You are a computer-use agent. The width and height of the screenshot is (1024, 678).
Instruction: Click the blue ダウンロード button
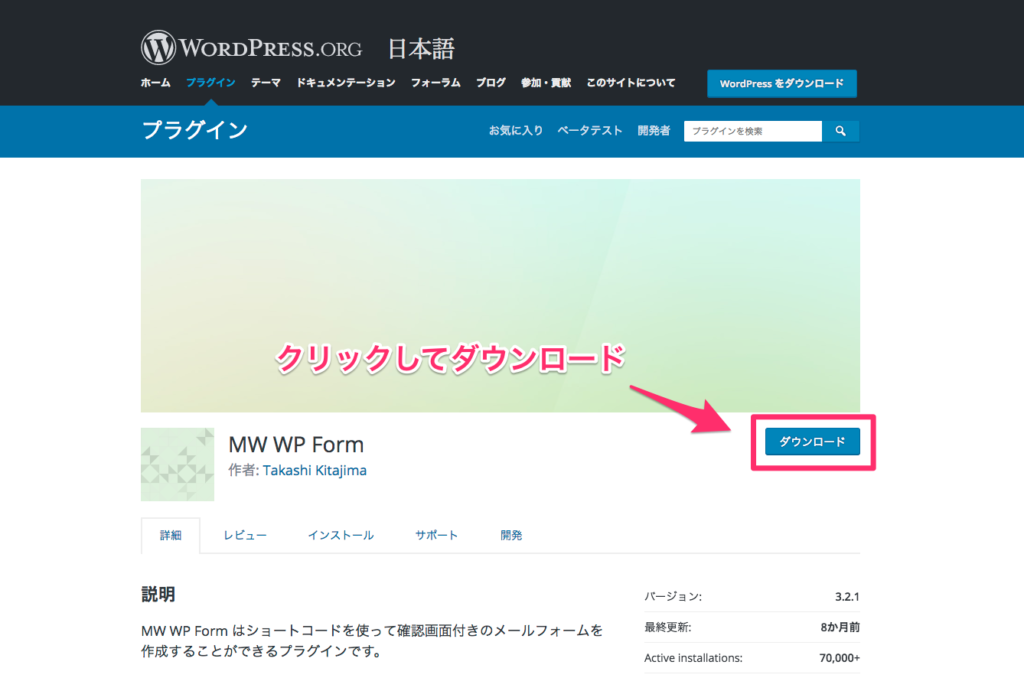(812, 442)
